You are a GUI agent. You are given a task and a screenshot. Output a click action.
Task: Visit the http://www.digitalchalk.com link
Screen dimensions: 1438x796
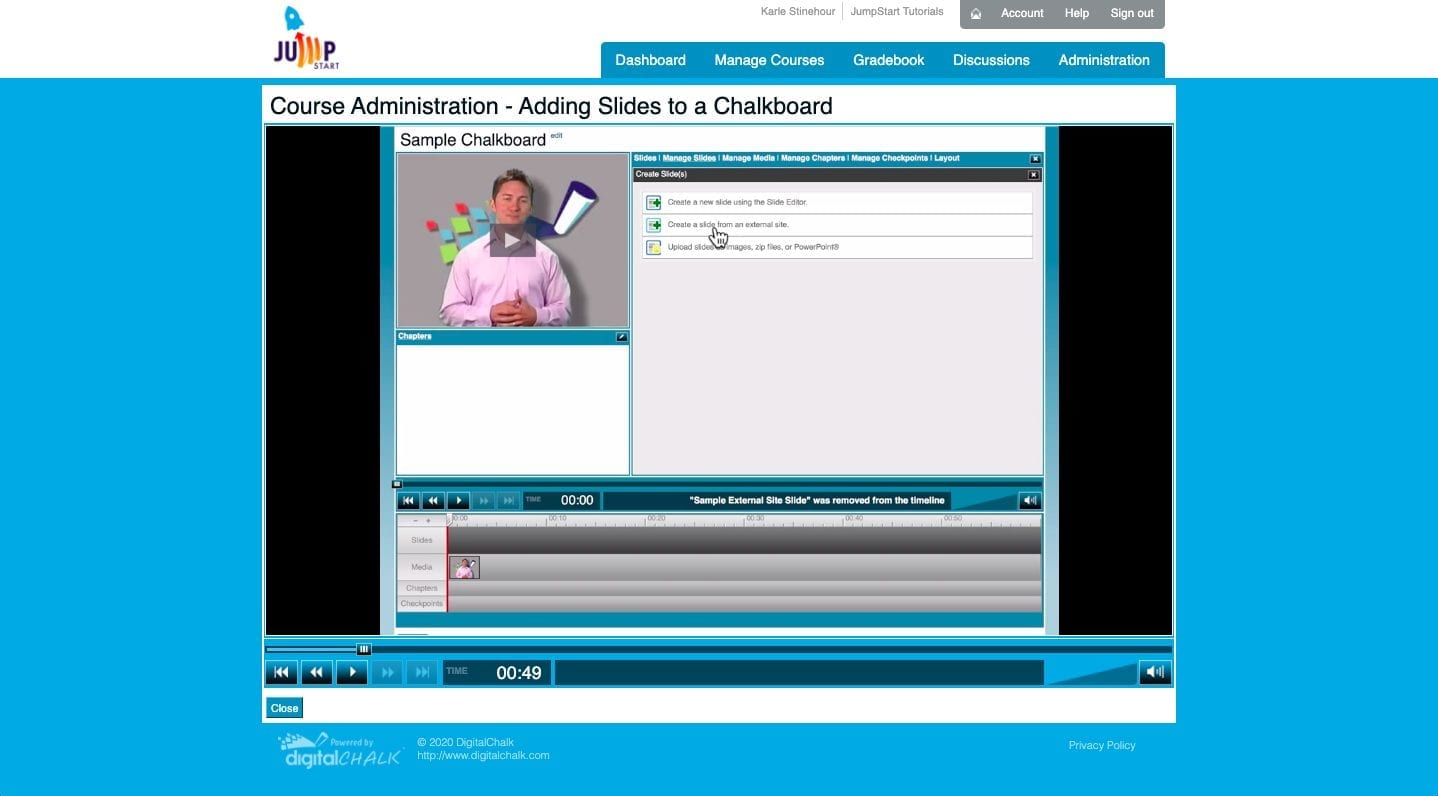coord(483,755)
